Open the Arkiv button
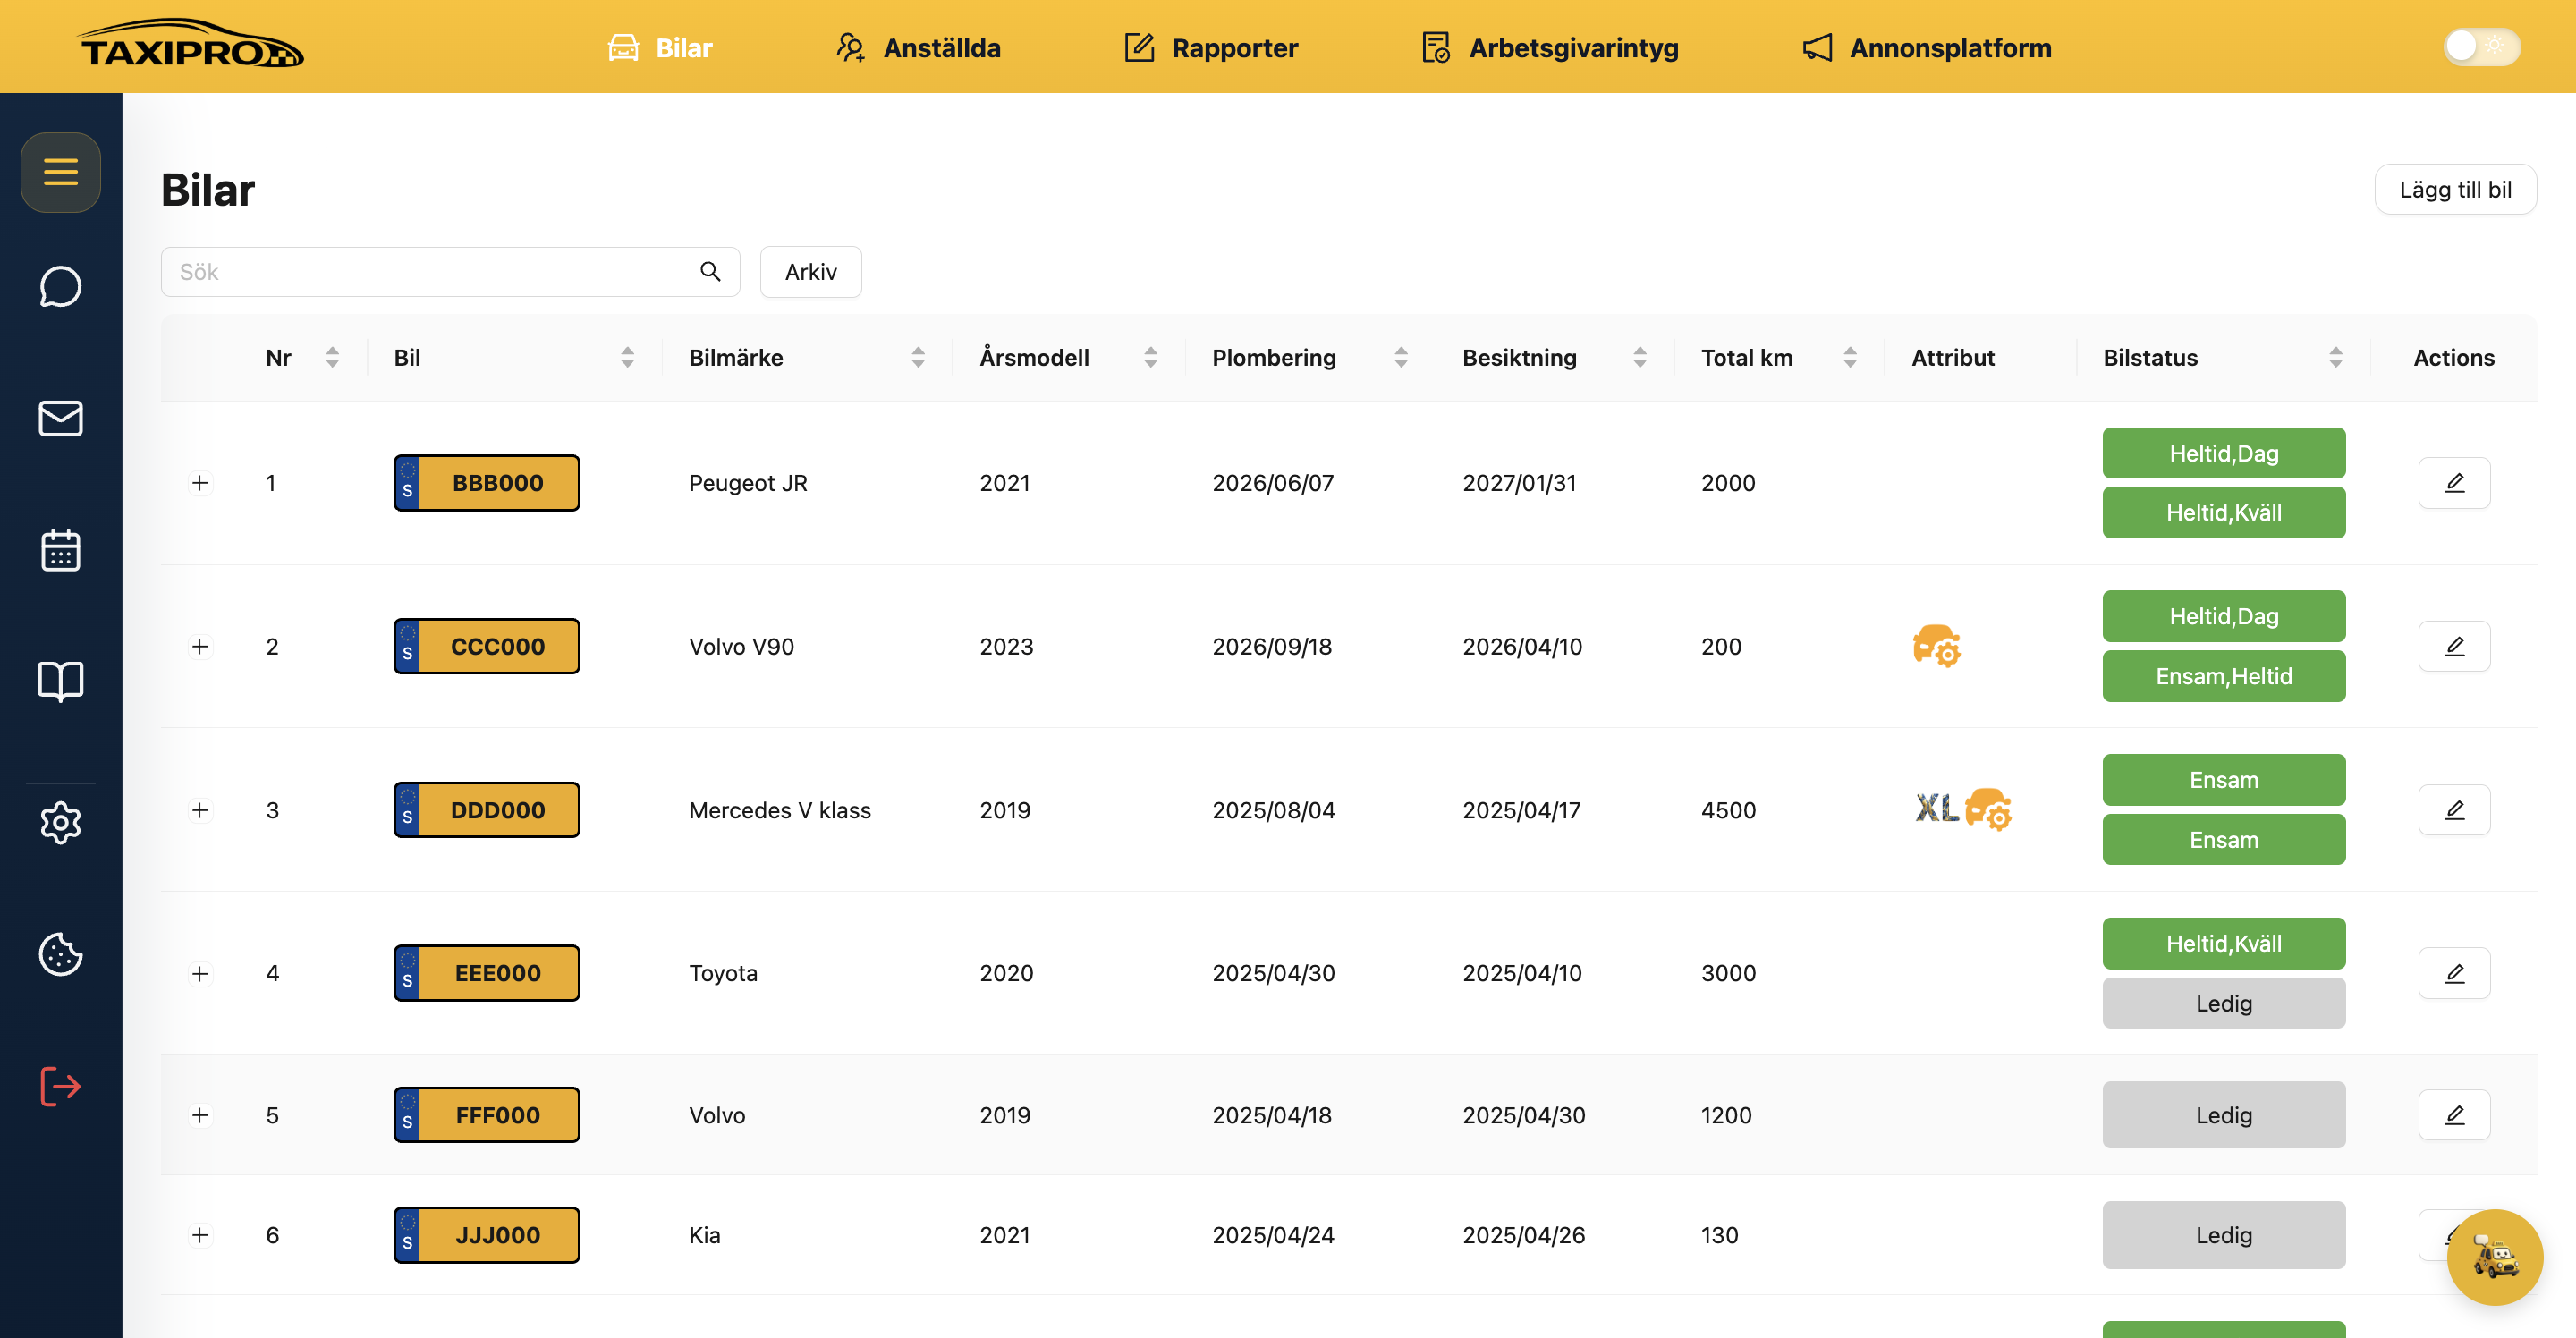2576x1338 pixels. [x=810, y=272]
